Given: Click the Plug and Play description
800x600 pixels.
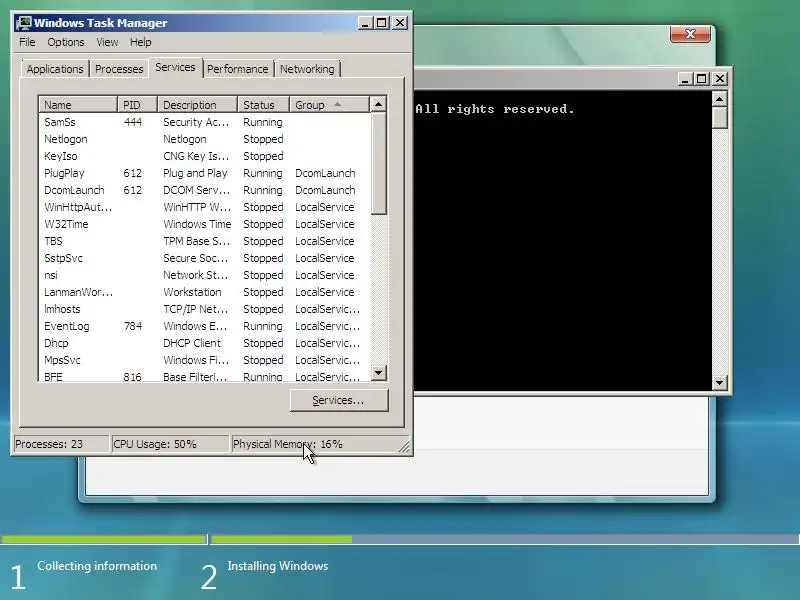Looking at the screenshot, I should click(195, 173).
